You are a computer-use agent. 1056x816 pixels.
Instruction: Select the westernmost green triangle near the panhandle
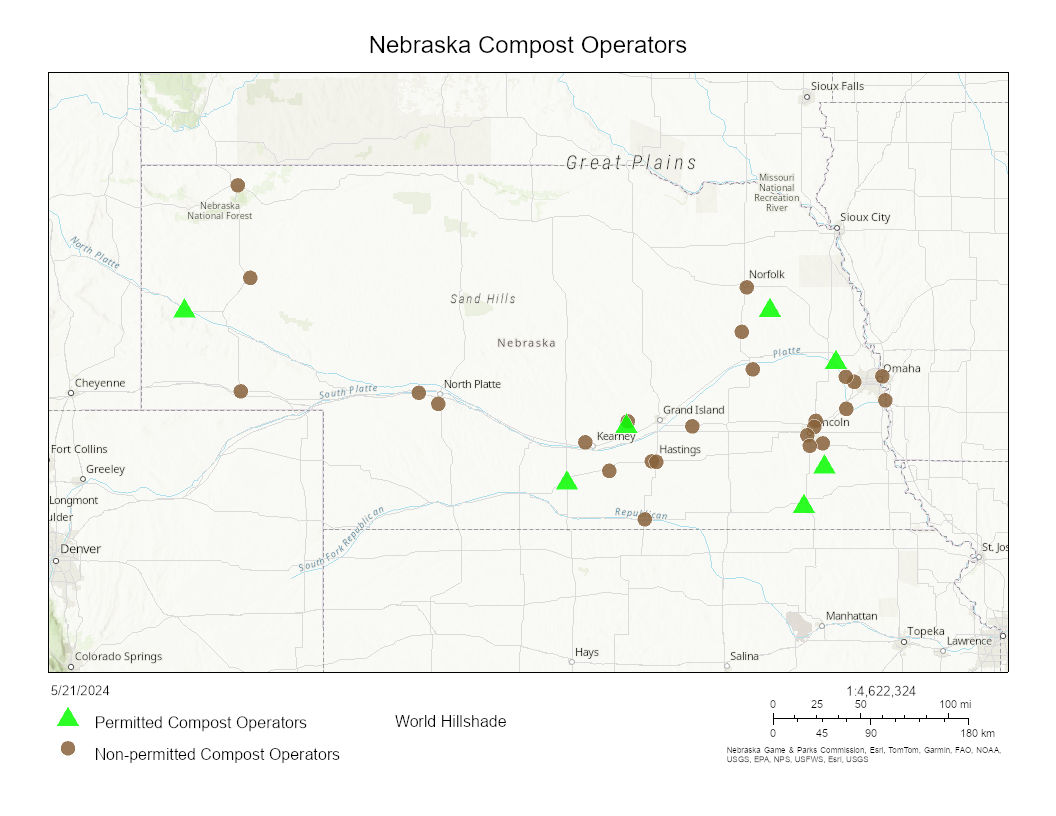(184, 308)
